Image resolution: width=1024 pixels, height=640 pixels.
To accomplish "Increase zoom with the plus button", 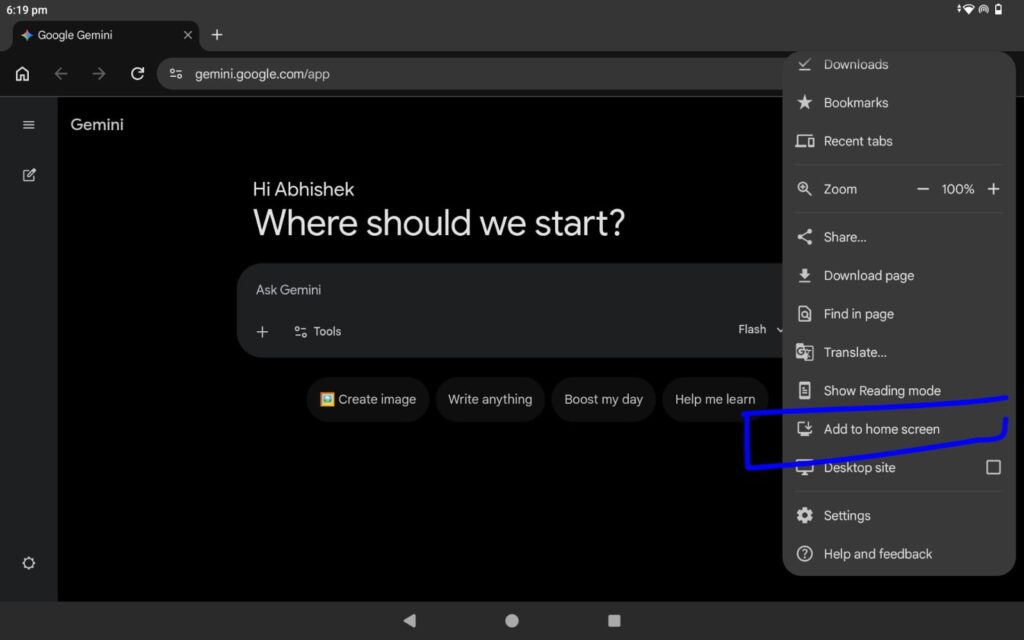I will click(993, 189).
